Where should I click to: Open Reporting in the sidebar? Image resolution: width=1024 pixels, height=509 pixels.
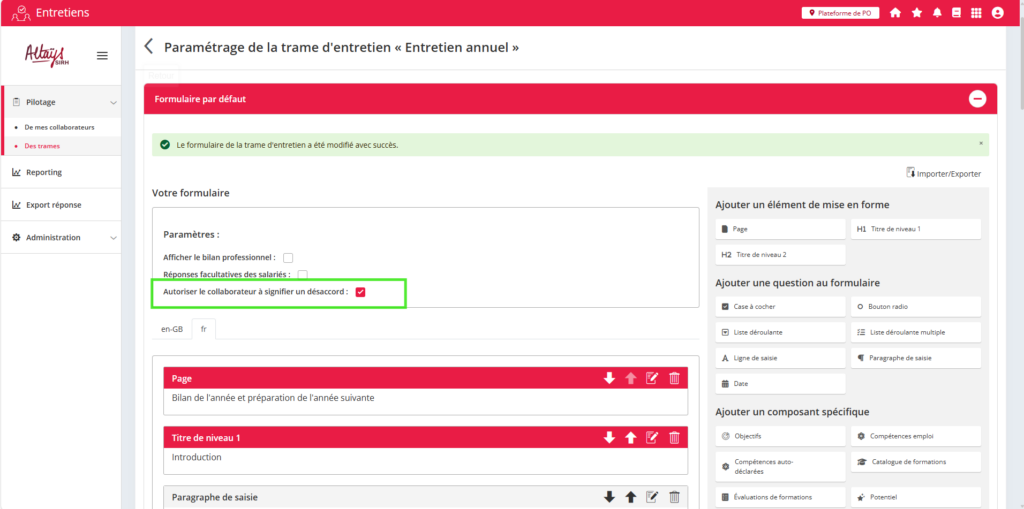click(x=43, y=172)
